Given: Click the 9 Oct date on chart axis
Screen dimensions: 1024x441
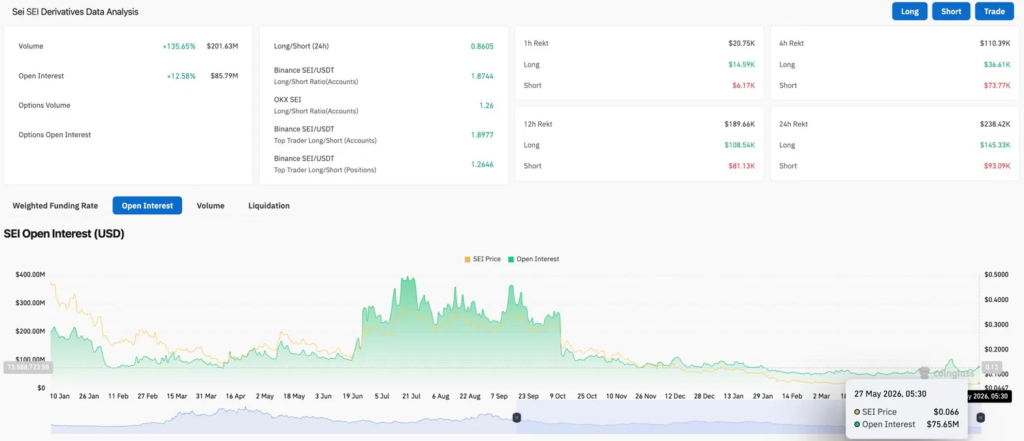Looking at the screenshot, I should pos(558,396).
